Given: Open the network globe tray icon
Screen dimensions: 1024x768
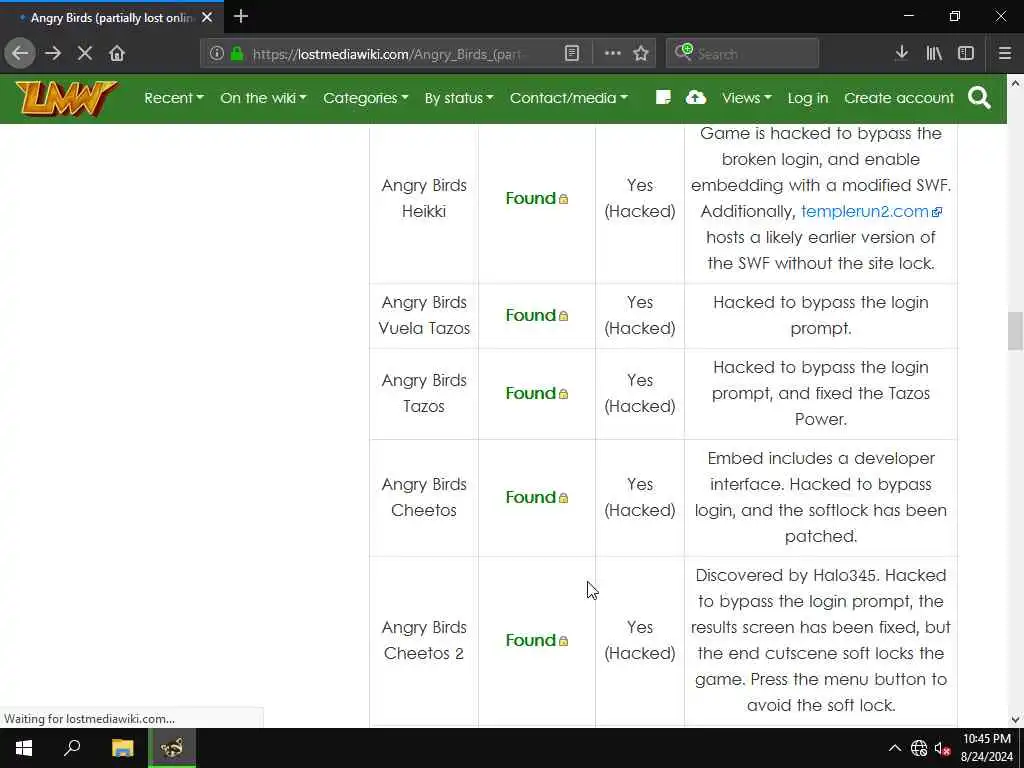Looking at the screenshot, I should (x=919, y=748).
